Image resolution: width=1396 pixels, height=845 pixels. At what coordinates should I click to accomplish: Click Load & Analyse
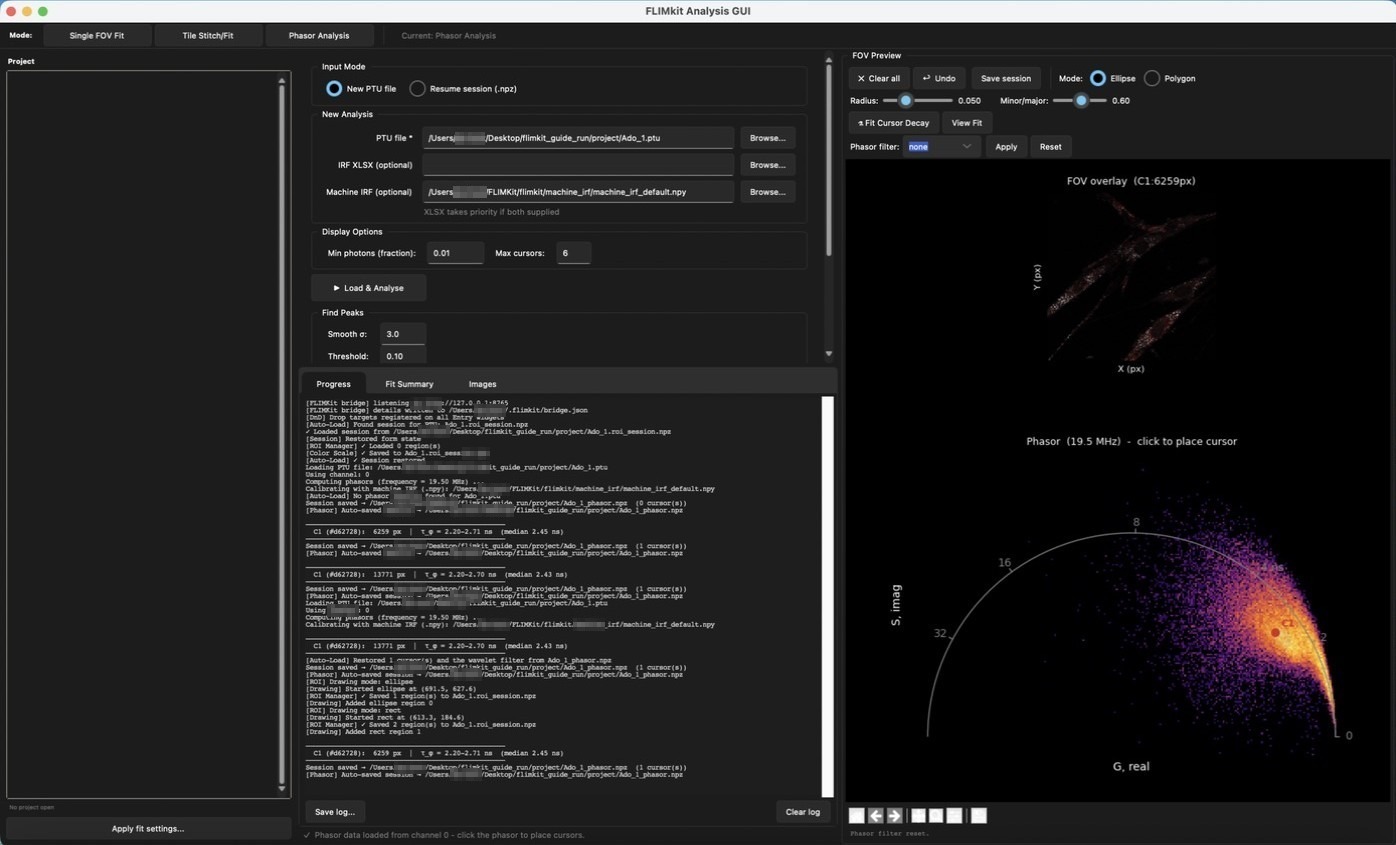[x=369, y=288]
